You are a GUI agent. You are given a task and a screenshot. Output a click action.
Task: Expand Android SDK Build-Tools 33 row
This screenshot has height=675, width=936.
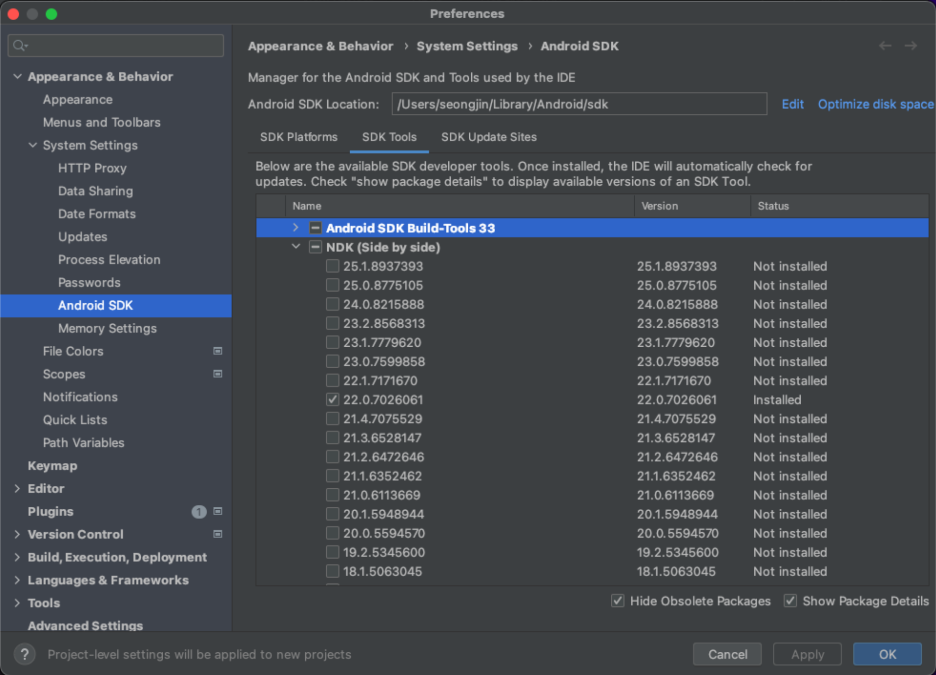[x=295, y=227]
